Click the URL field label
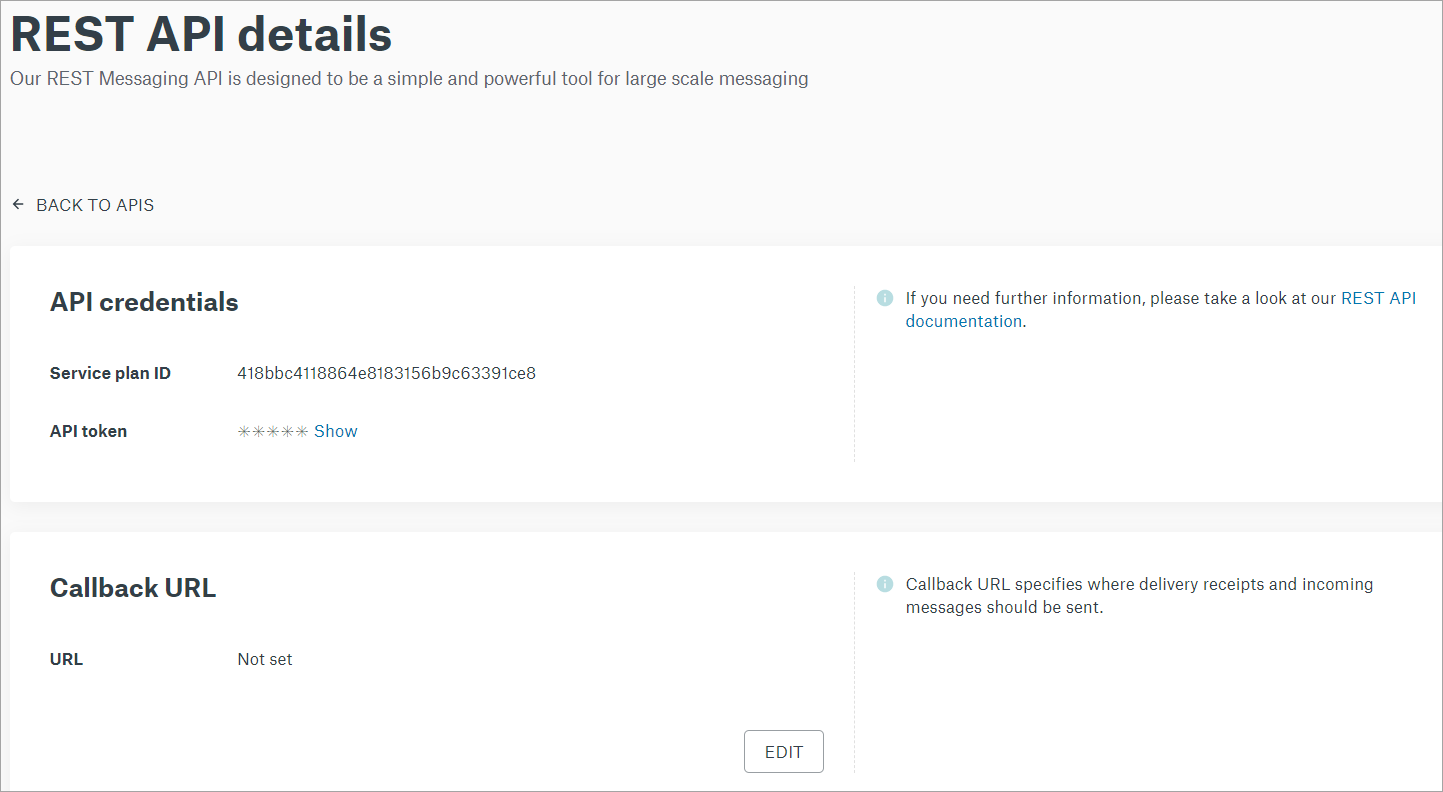Image resolution: width=1443 pixels, height=792 pixels. (66, 659)
